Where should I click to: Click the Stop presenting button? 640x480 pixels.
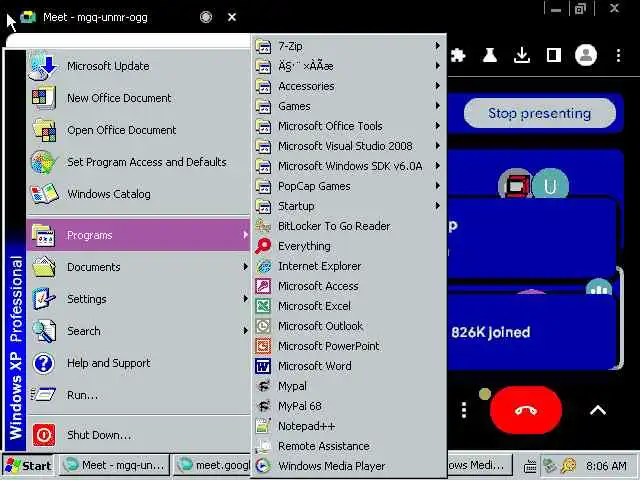pyautogui.click(x=540, y=113)
